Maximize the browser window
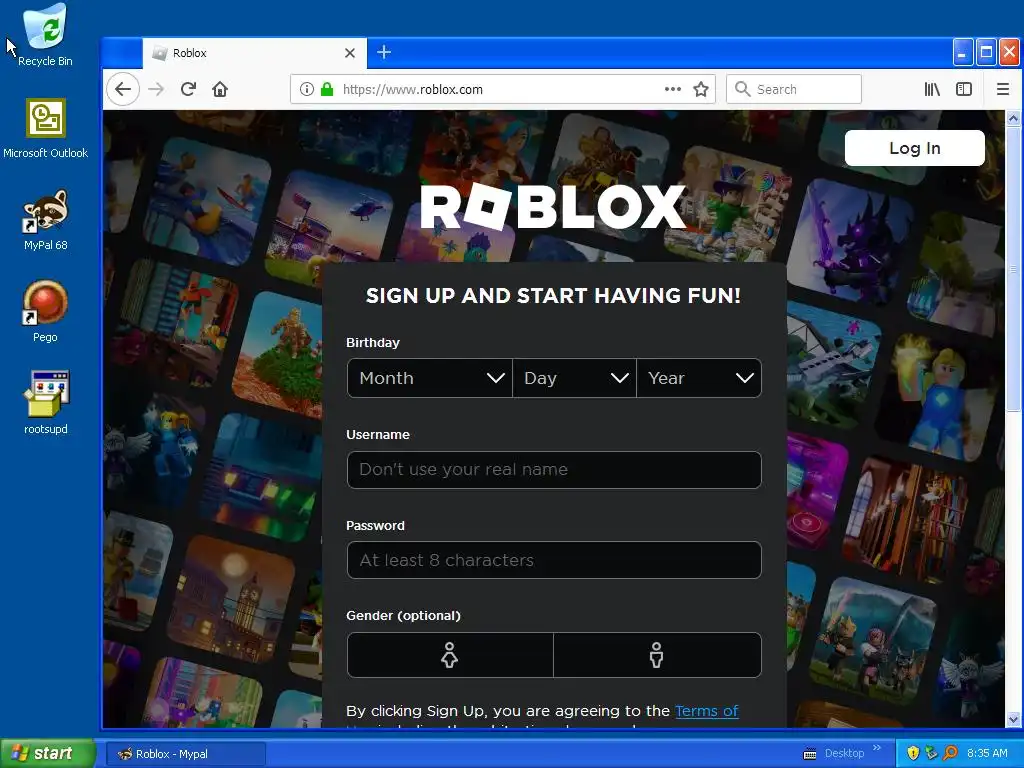Screen dimensions: 1024x768 (986, 52)
